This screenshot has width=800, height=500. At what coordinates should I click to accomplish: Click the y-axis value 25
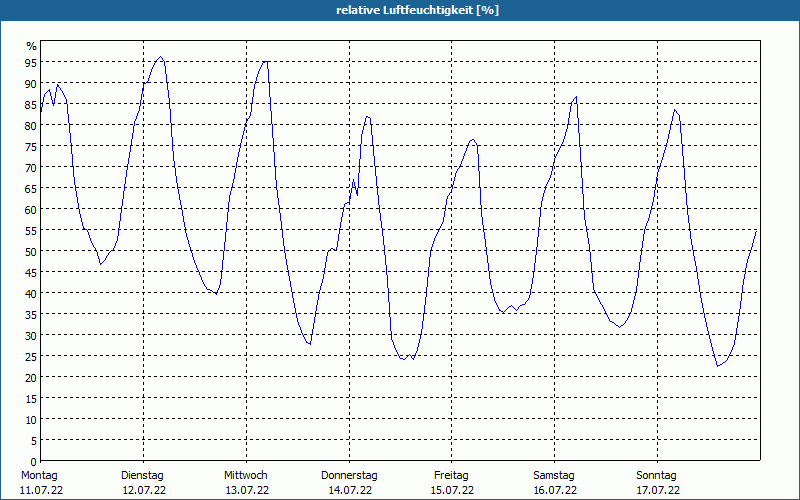pos(31,356)
